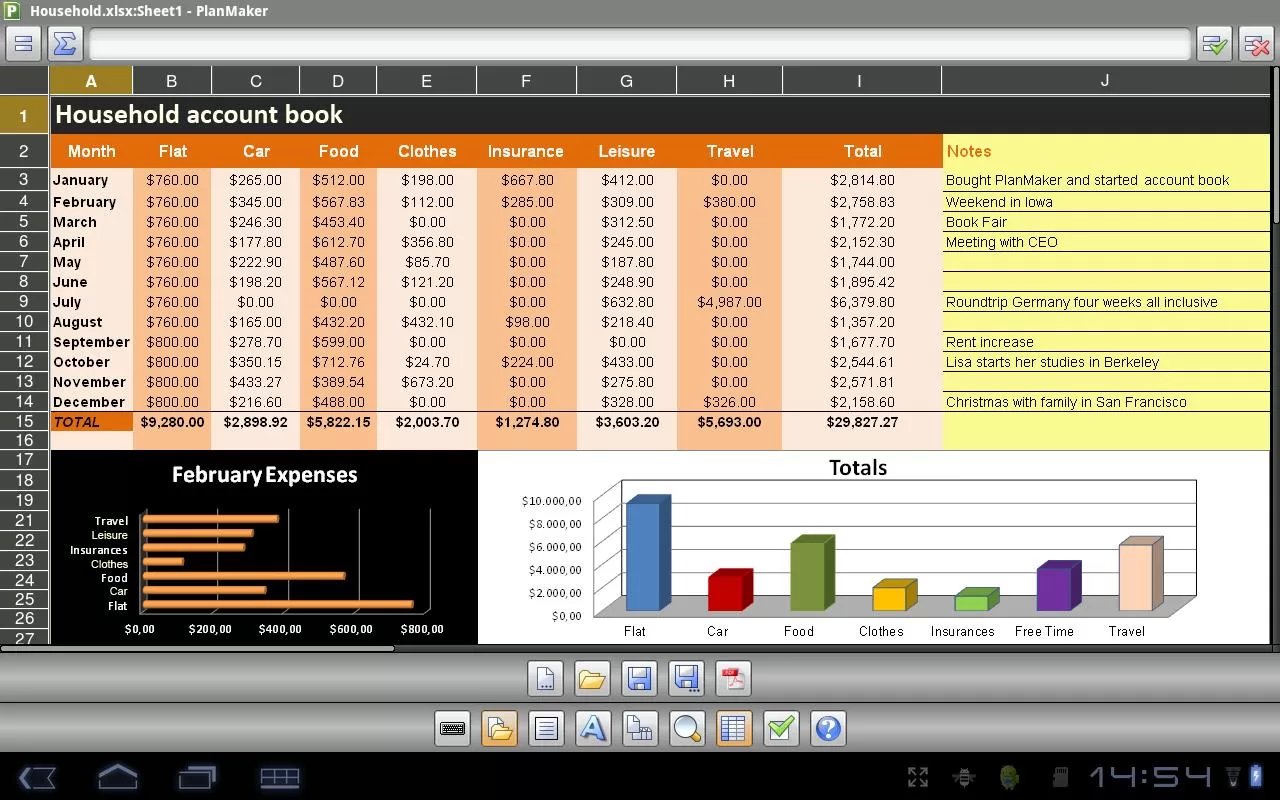Screen dimensions: 1280x800
Task: Open the Find tool
Action: 686,728
